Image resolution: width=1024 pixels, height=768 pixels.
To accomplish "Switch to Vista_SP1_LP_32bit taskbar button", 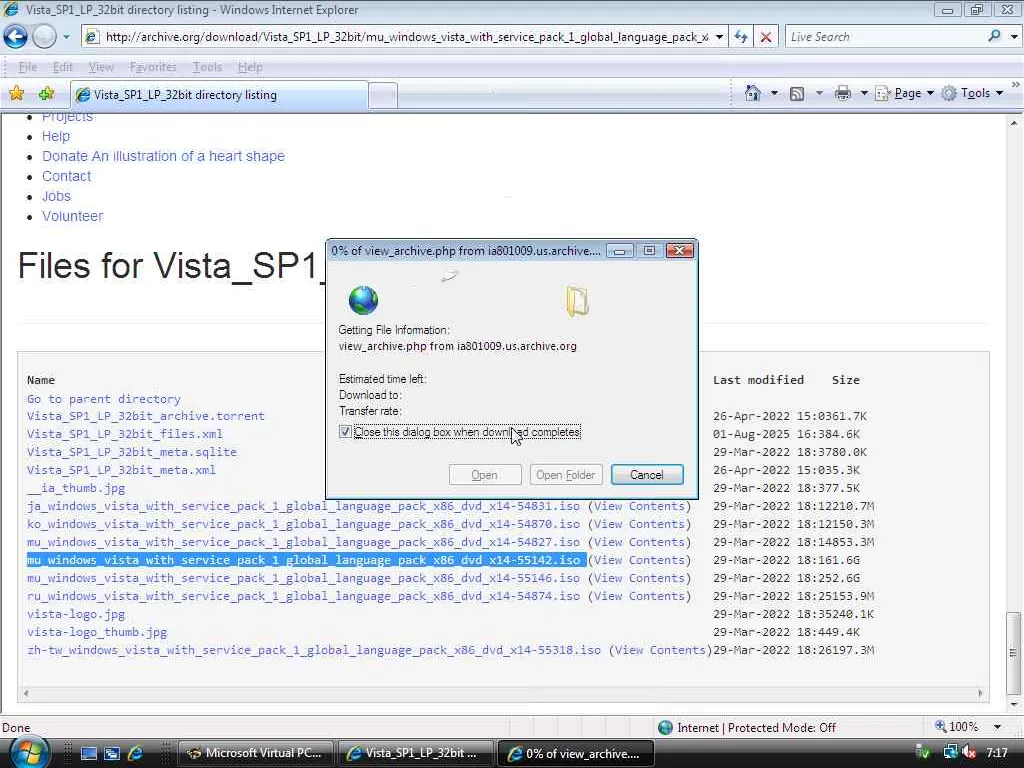I will pos(416,753).
